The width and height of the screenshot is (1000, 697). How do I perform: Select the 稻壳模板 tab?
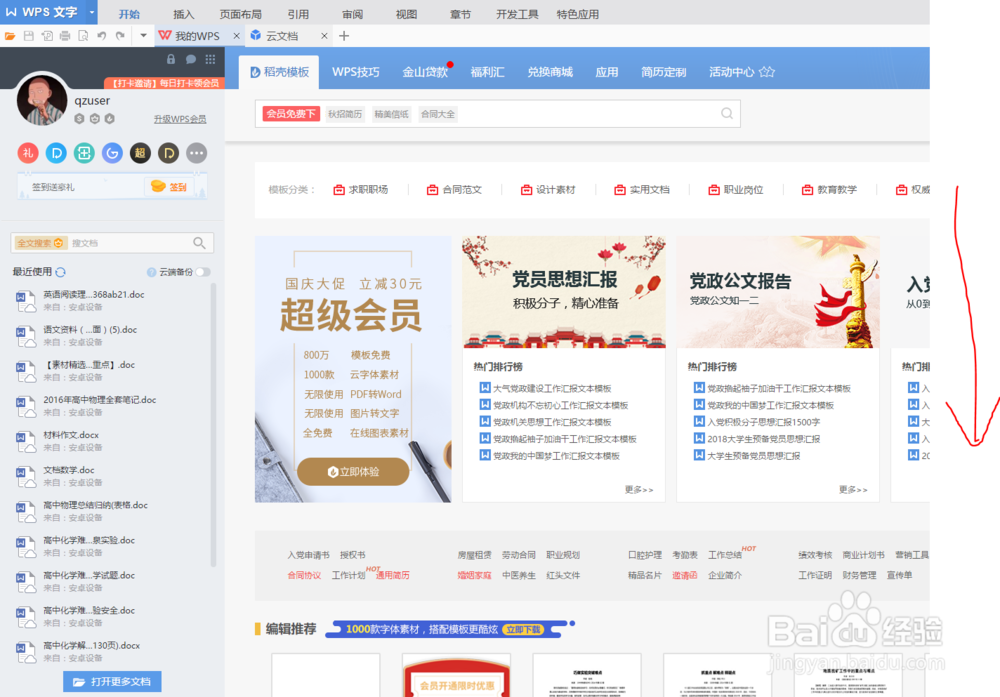tap(279, 72)
